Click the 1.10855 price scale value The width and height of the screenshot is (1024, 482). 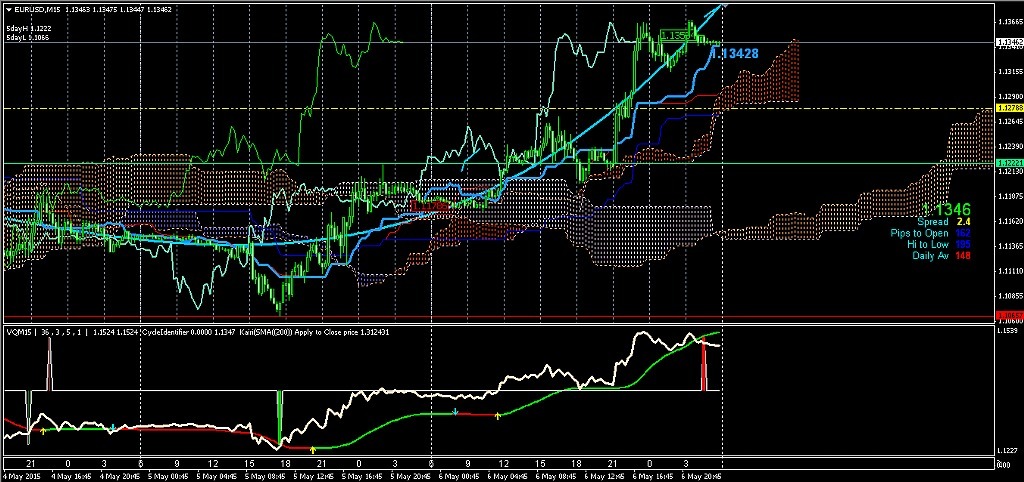pos(1009,296)
